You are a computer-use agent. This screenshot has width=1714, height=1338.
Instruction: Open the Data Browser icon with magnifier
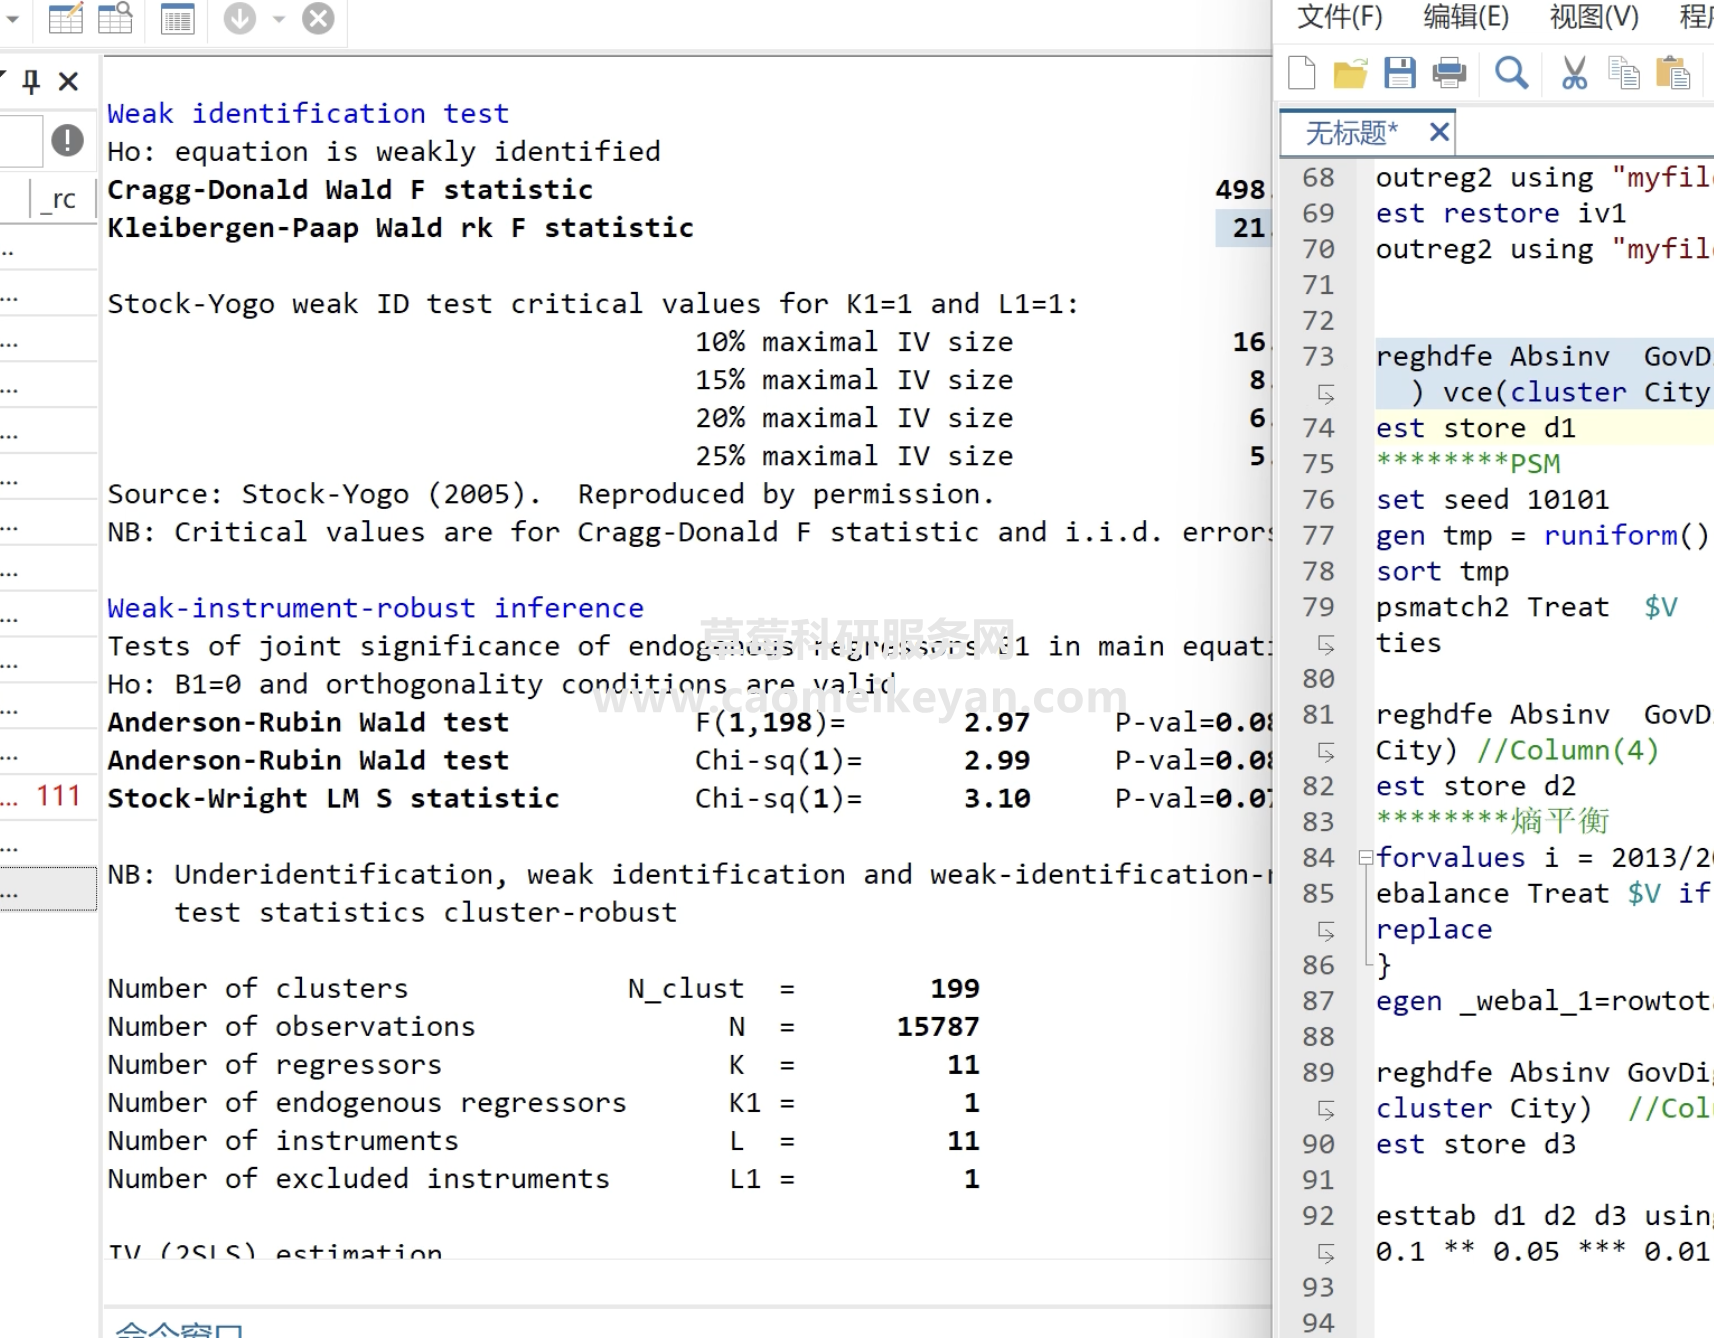pos(115,18)
